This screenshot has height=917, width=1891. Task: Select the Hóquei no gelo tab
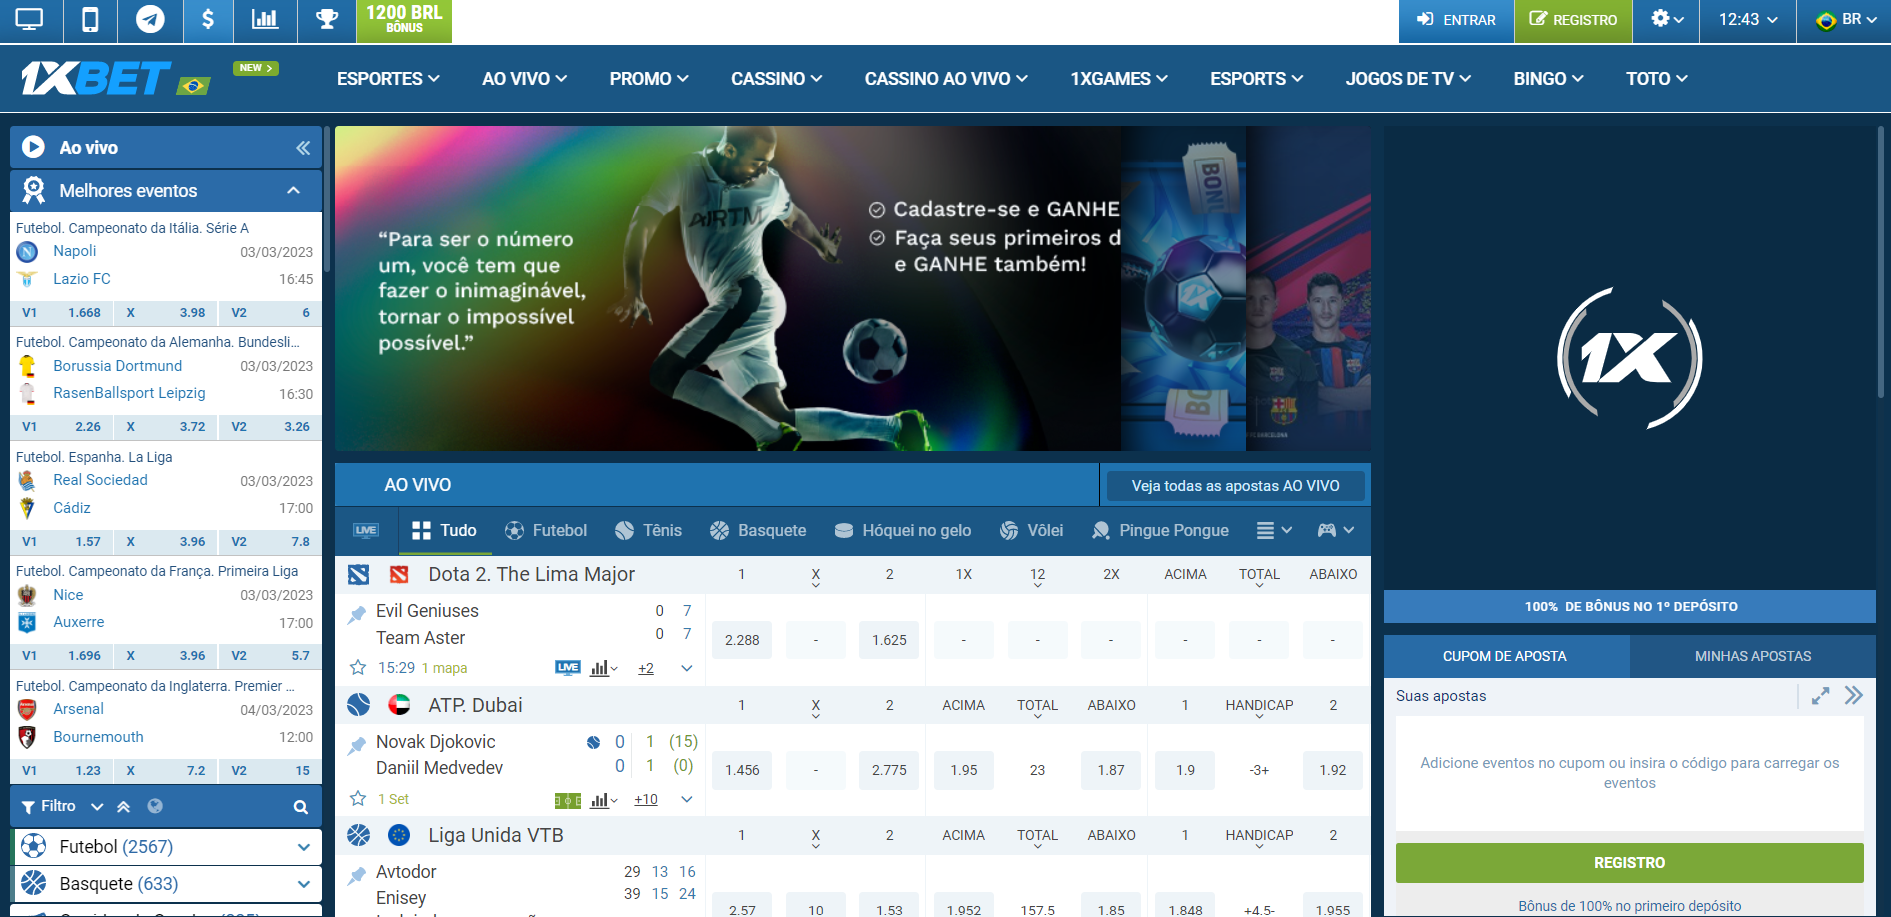pos(903,531)
